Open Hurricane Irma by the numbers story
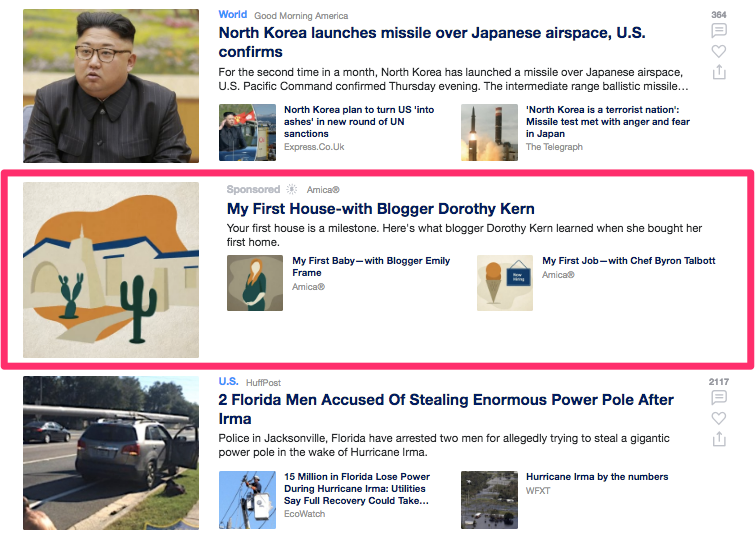The image size is (755, 541). pos(597,477)
